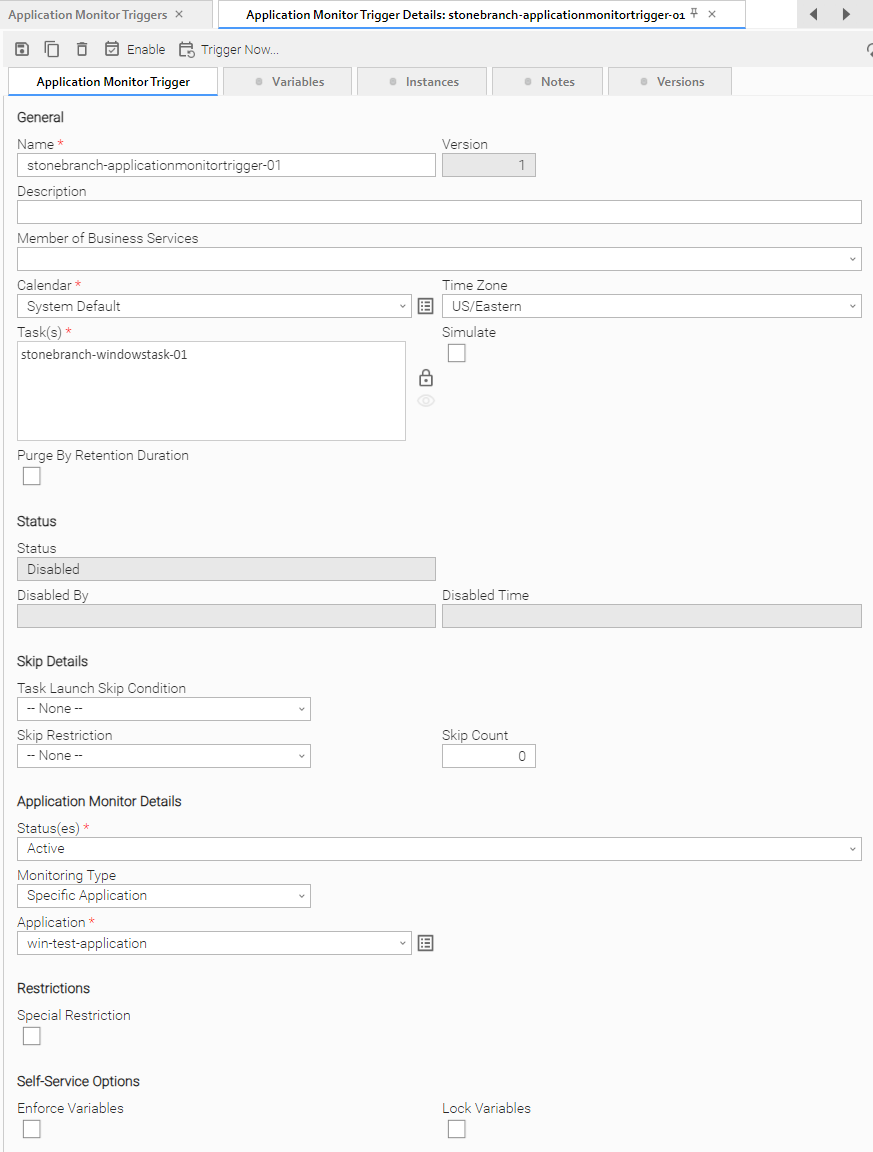Tick the Special Restriction checkbox

pyautogui.click(x=32, y=1036)
